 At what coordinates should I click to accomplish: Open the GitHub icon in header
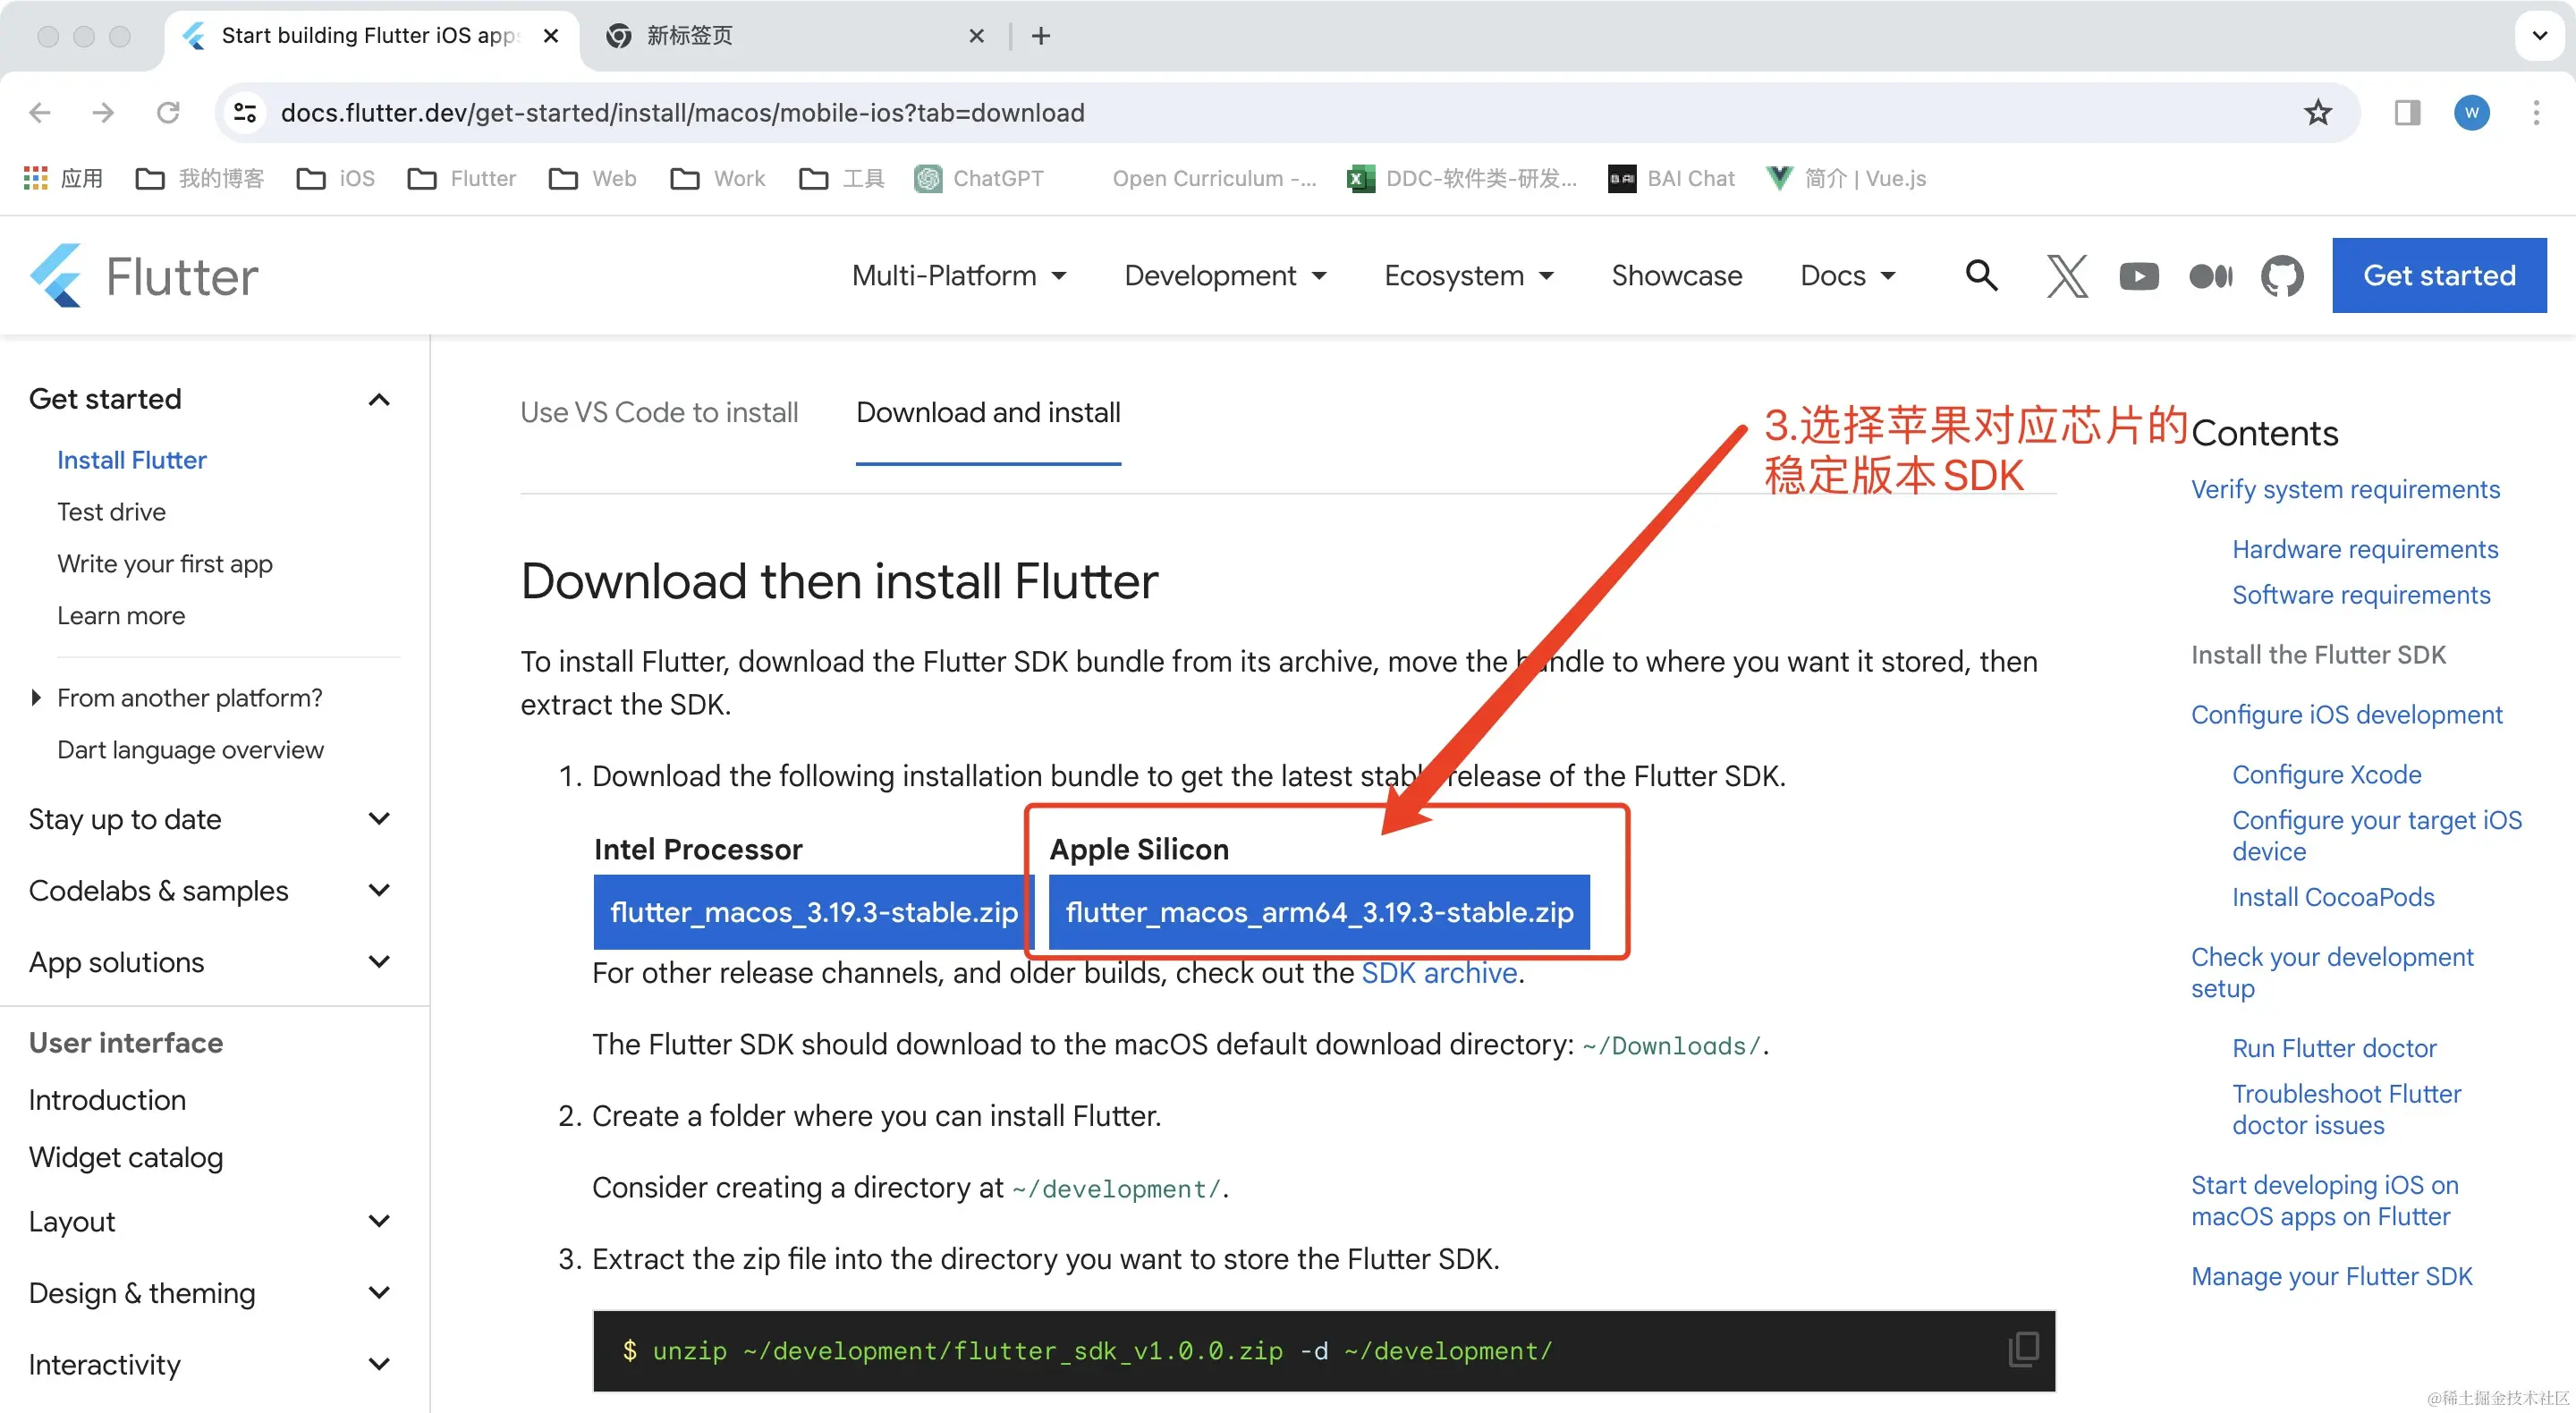point(2282,275)
